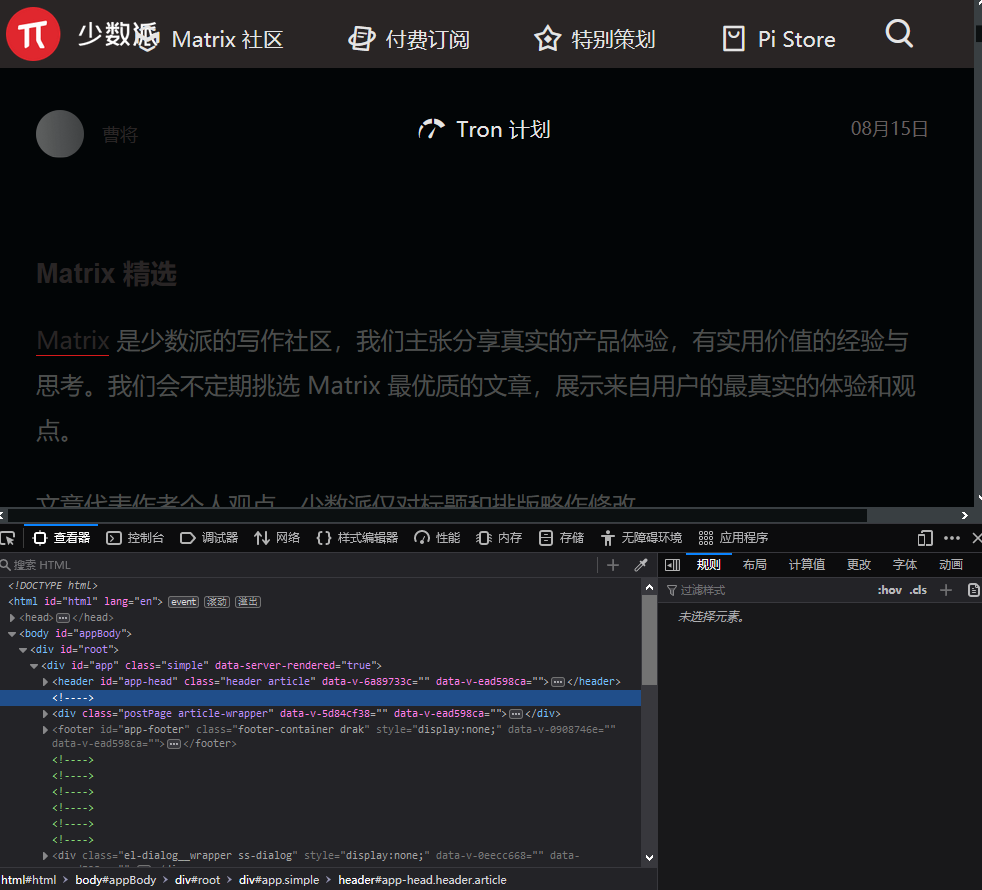982x890 pixels.
Task: Click the plus icon to create new node
Action: [613, 565]
